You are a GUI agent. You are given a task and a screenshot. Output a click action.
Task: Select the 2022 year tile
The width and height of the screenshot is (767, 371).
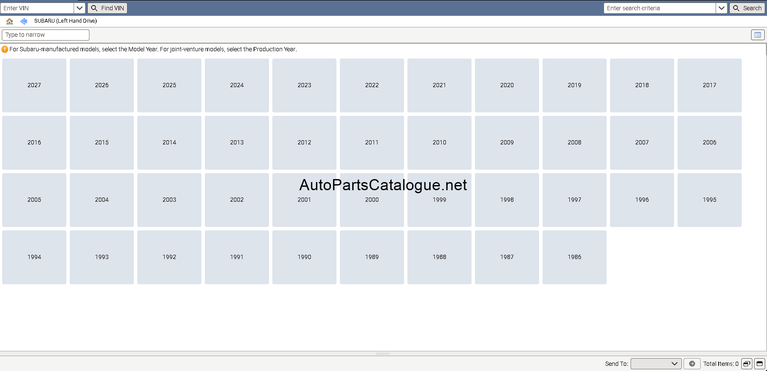[372, 85]
